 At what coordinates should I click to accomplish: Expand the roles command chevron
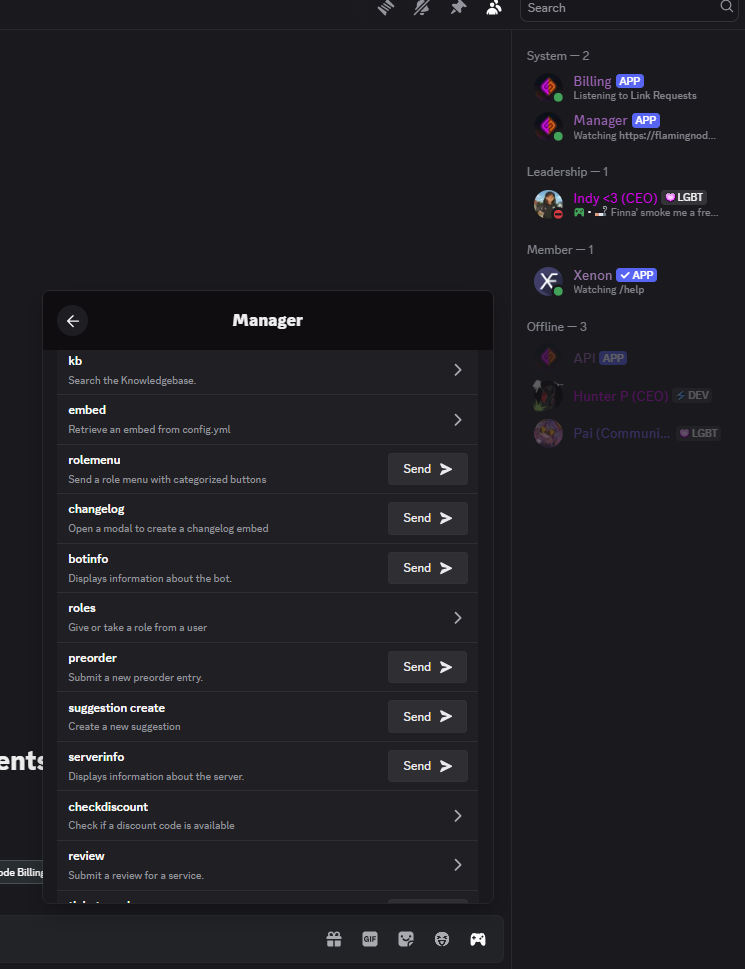(x=458, y=617)
